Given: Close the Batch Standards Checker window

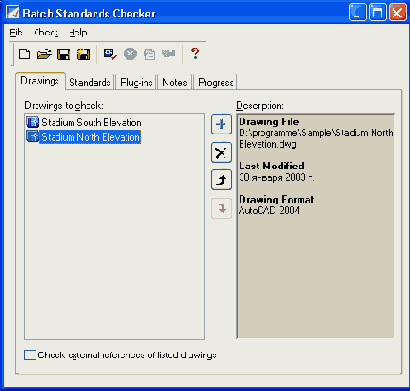Looking at the screenshot, I should [x=398, y=12].
